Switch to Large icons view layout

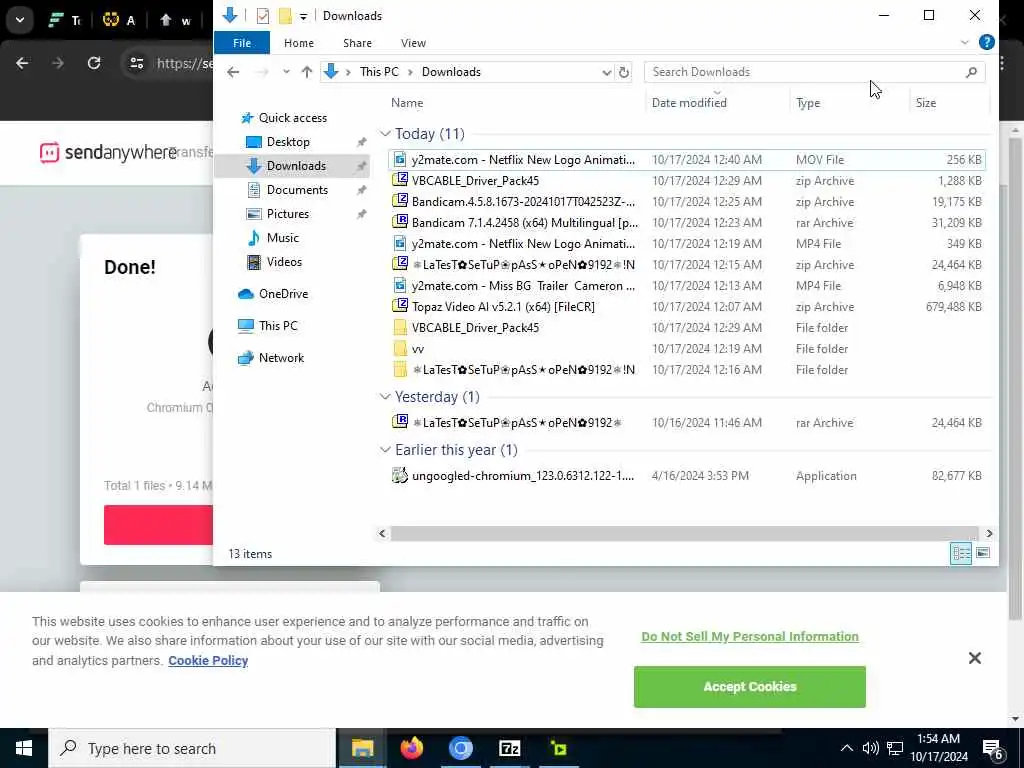(983, 554)
